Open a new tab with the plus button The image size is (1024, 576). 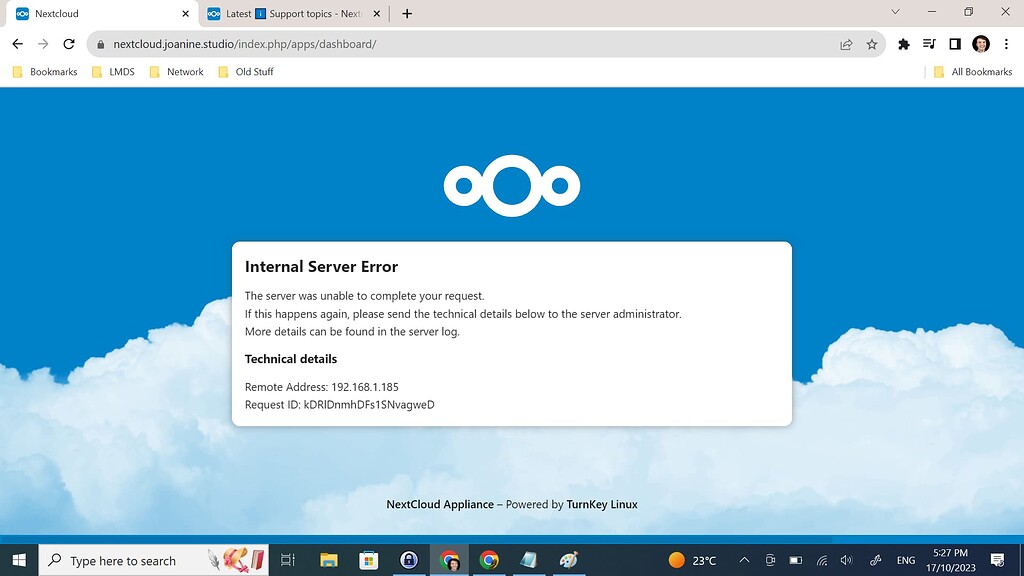[407, 14]
